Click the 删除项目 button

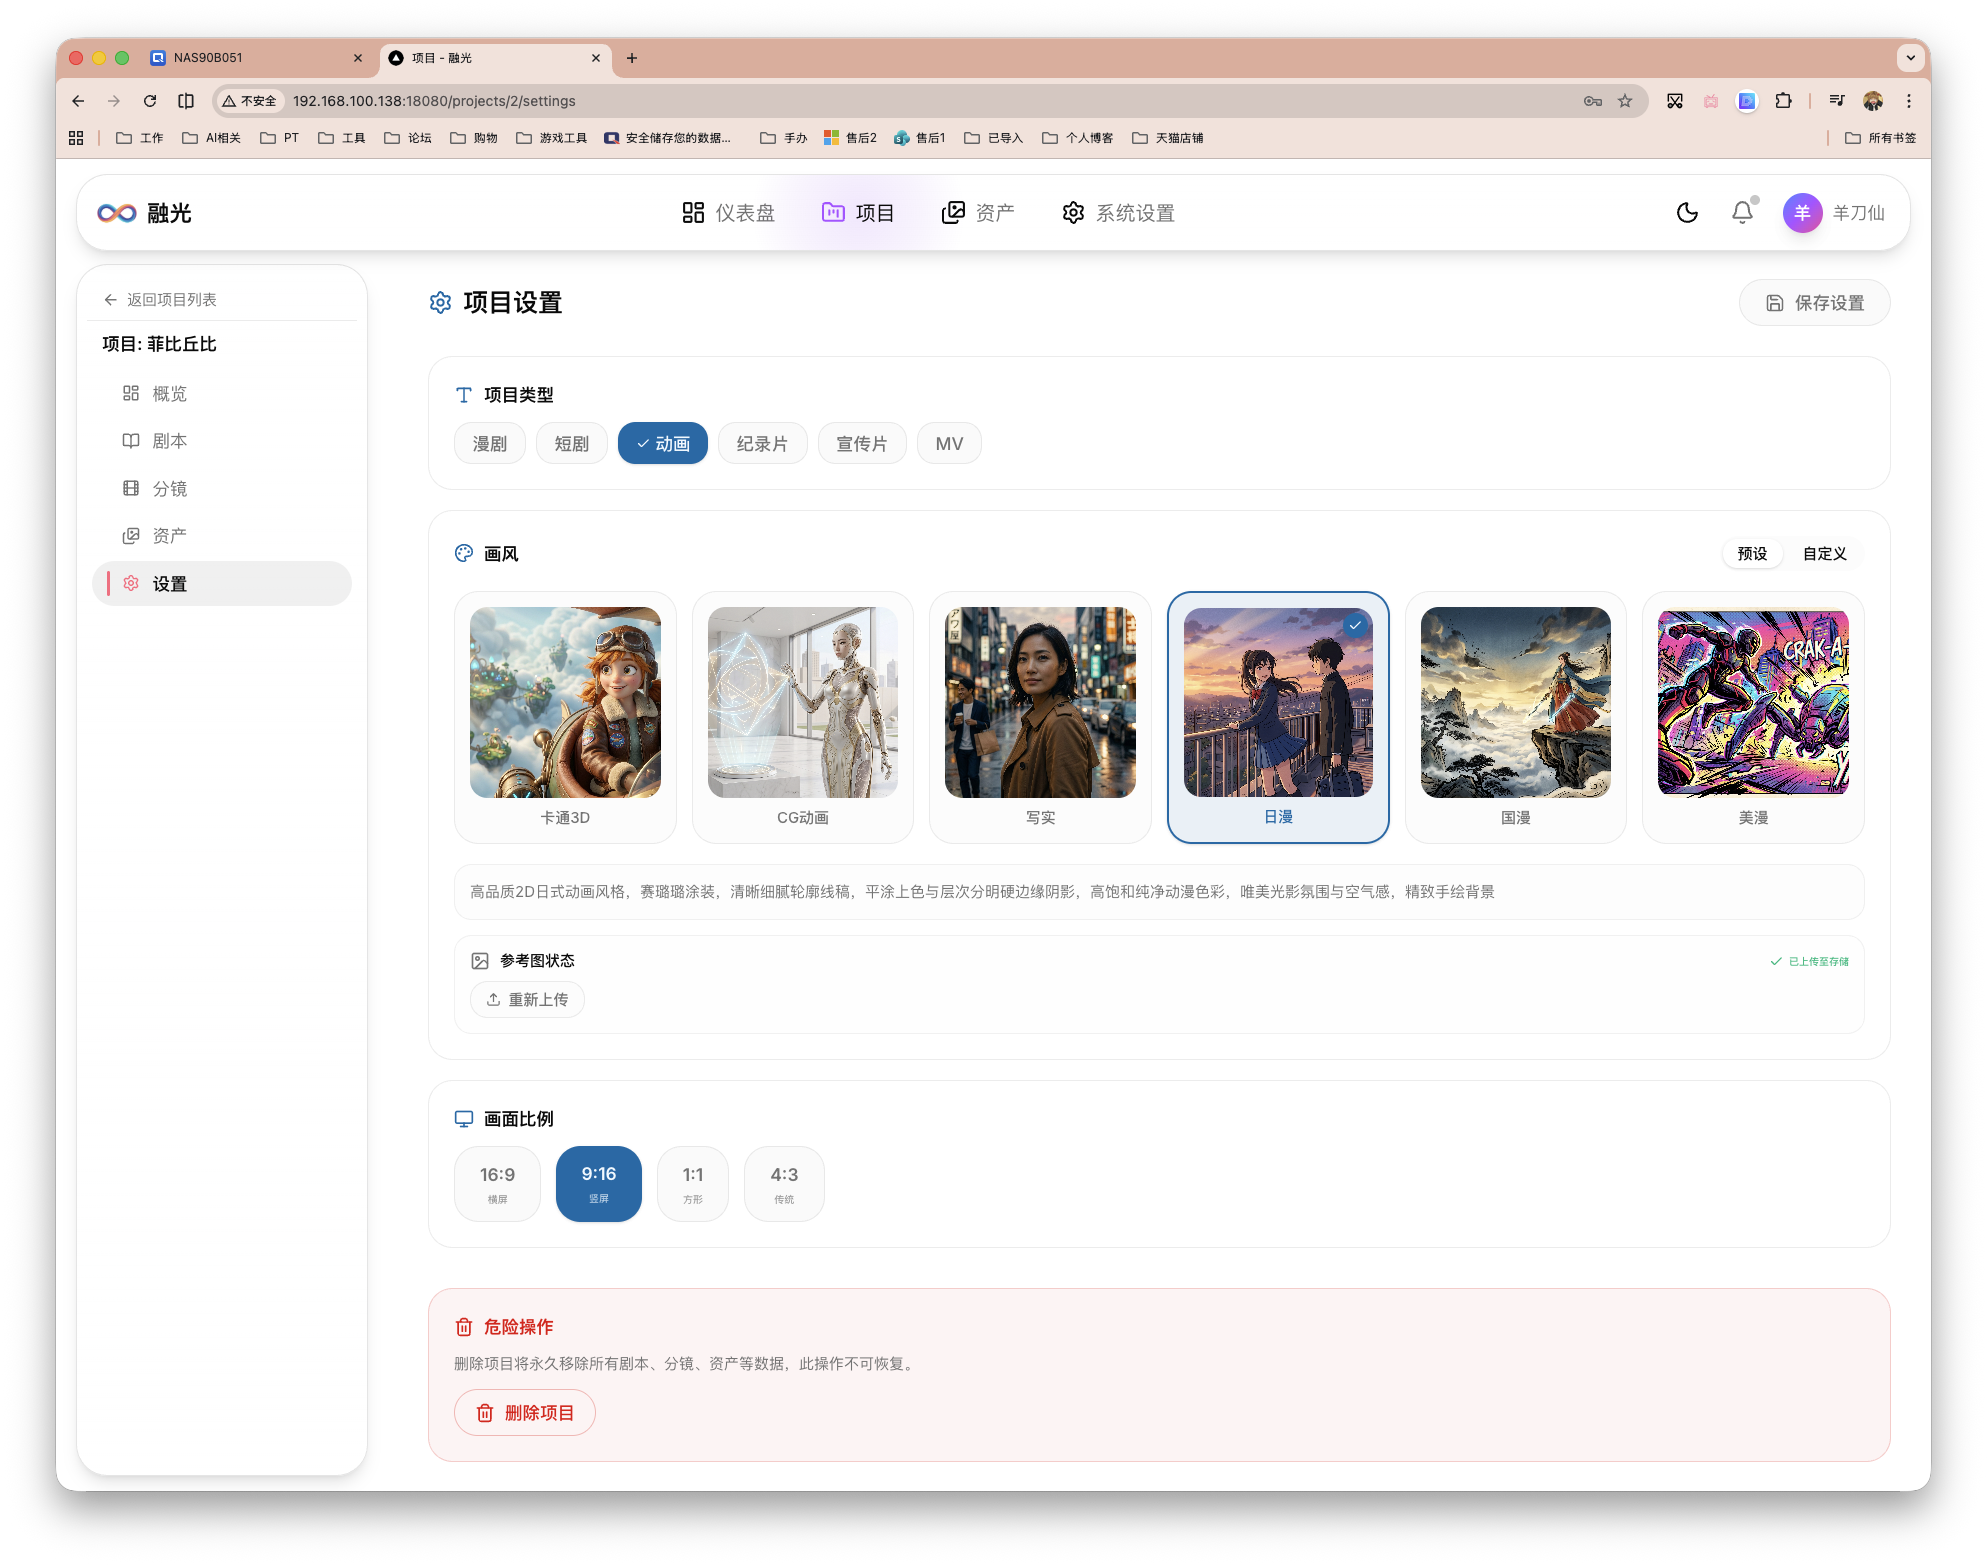click(x=525, y=1413)
